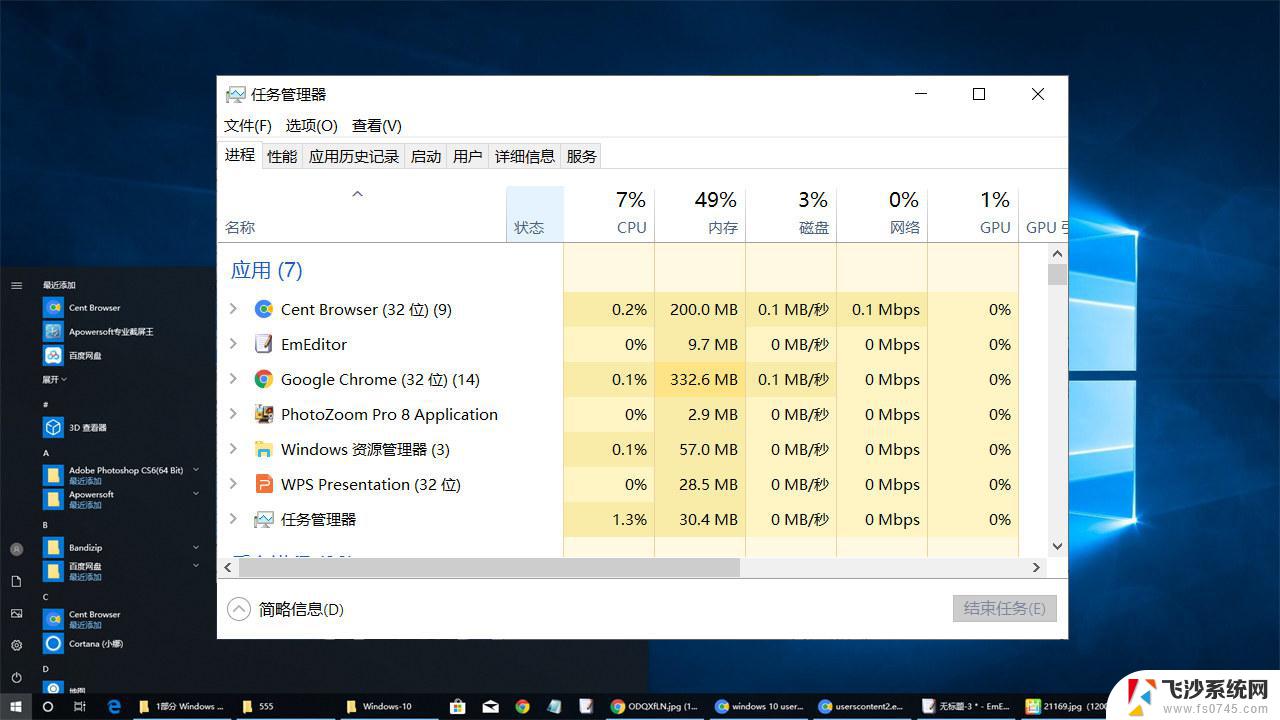The height and width of the screenshot is (720, 1280).
Task: Switch to the 详细信息 tab
Action: (x=525, y=156)
